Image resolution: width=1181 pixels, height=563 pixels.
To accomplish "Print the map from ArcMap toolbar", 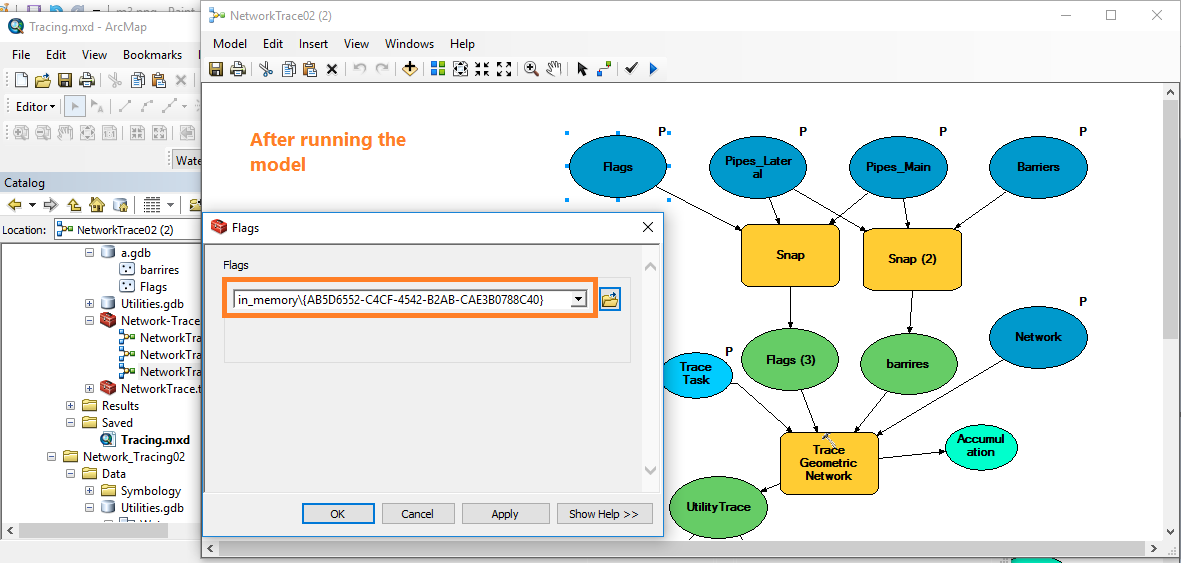I will [x=87, y=80].
